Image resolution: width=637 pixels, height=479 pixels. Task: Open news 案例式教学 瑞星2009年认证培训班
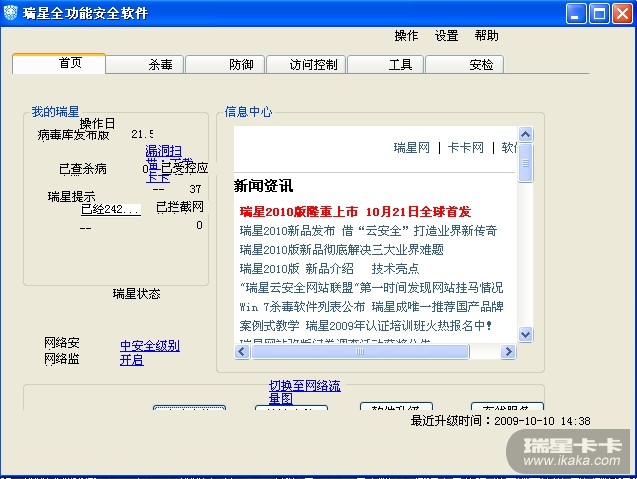[366, 325]
